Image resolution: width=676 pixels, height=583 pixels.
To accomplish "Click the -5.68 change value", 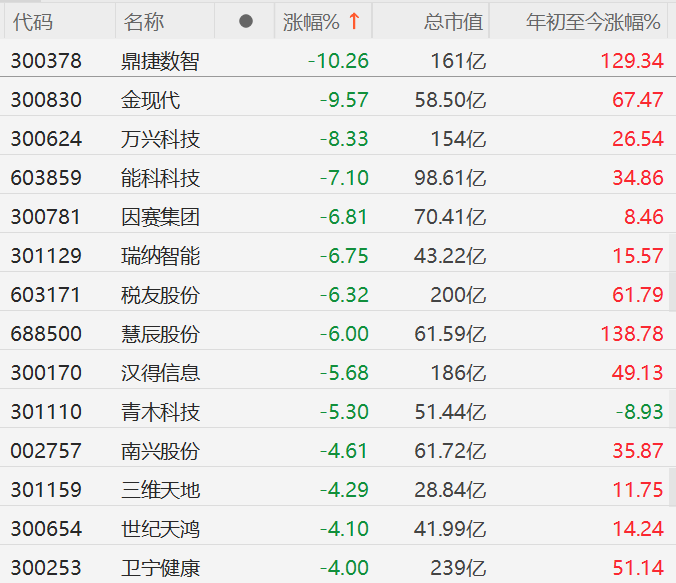I will (x=344, y=373).
